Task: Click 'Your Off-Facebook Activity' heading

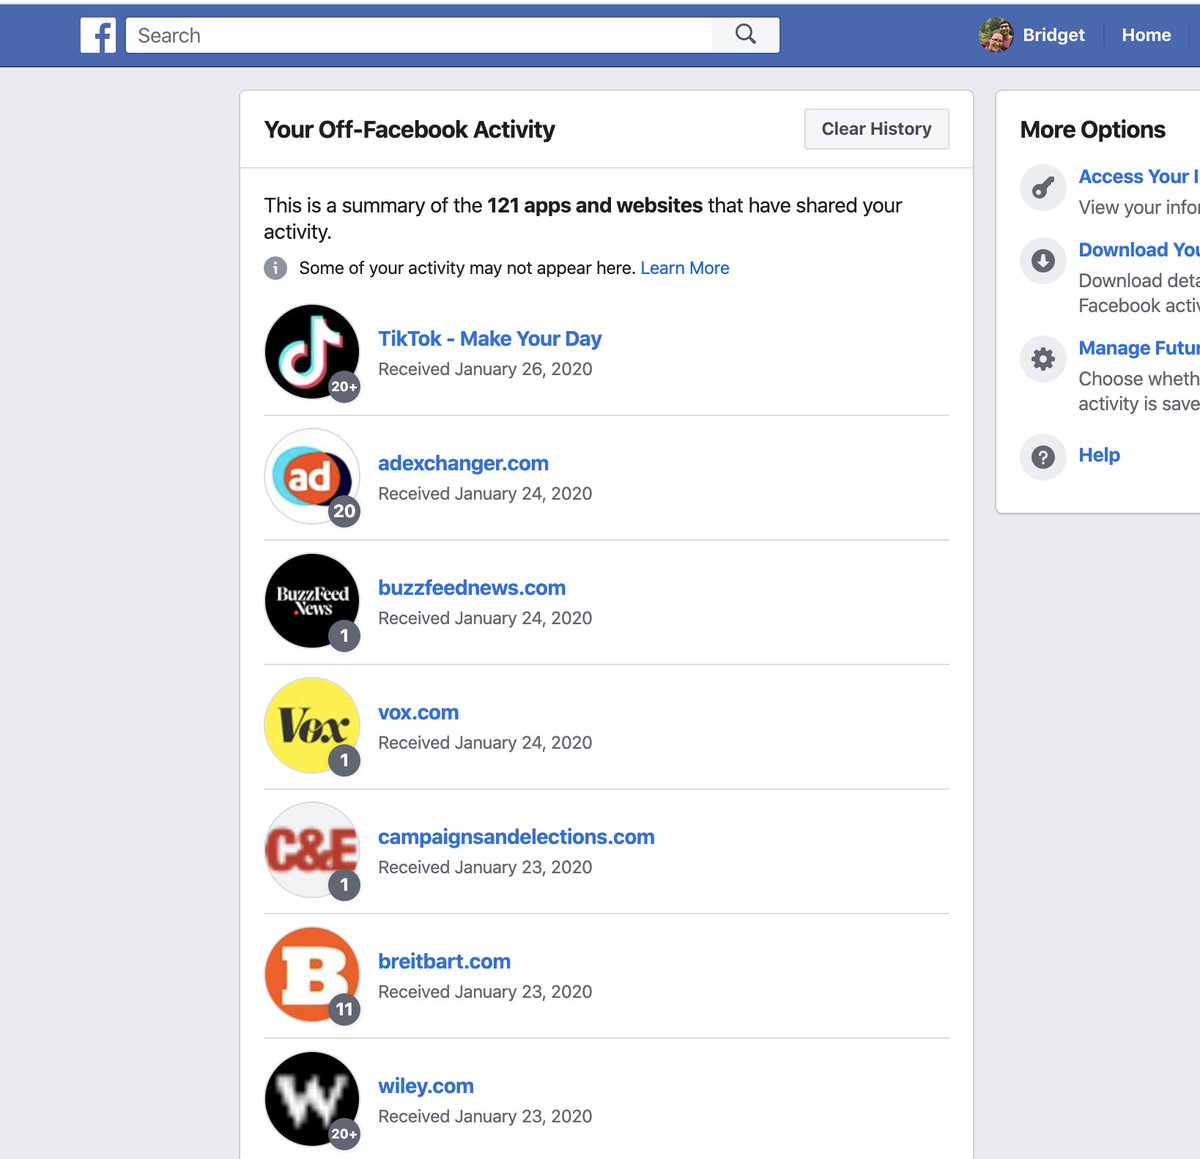Action: coord(409,129)
